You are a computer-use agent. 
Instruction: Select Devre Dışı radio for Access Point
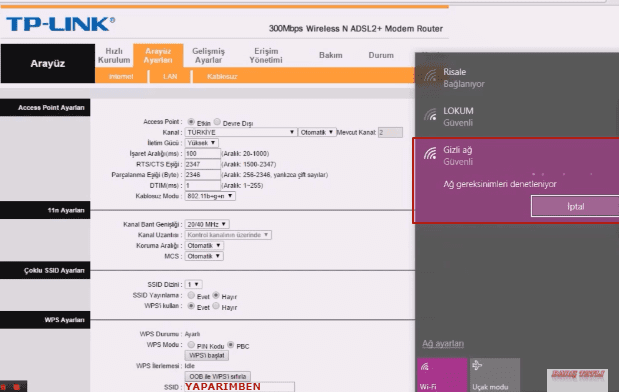[217, 122]
